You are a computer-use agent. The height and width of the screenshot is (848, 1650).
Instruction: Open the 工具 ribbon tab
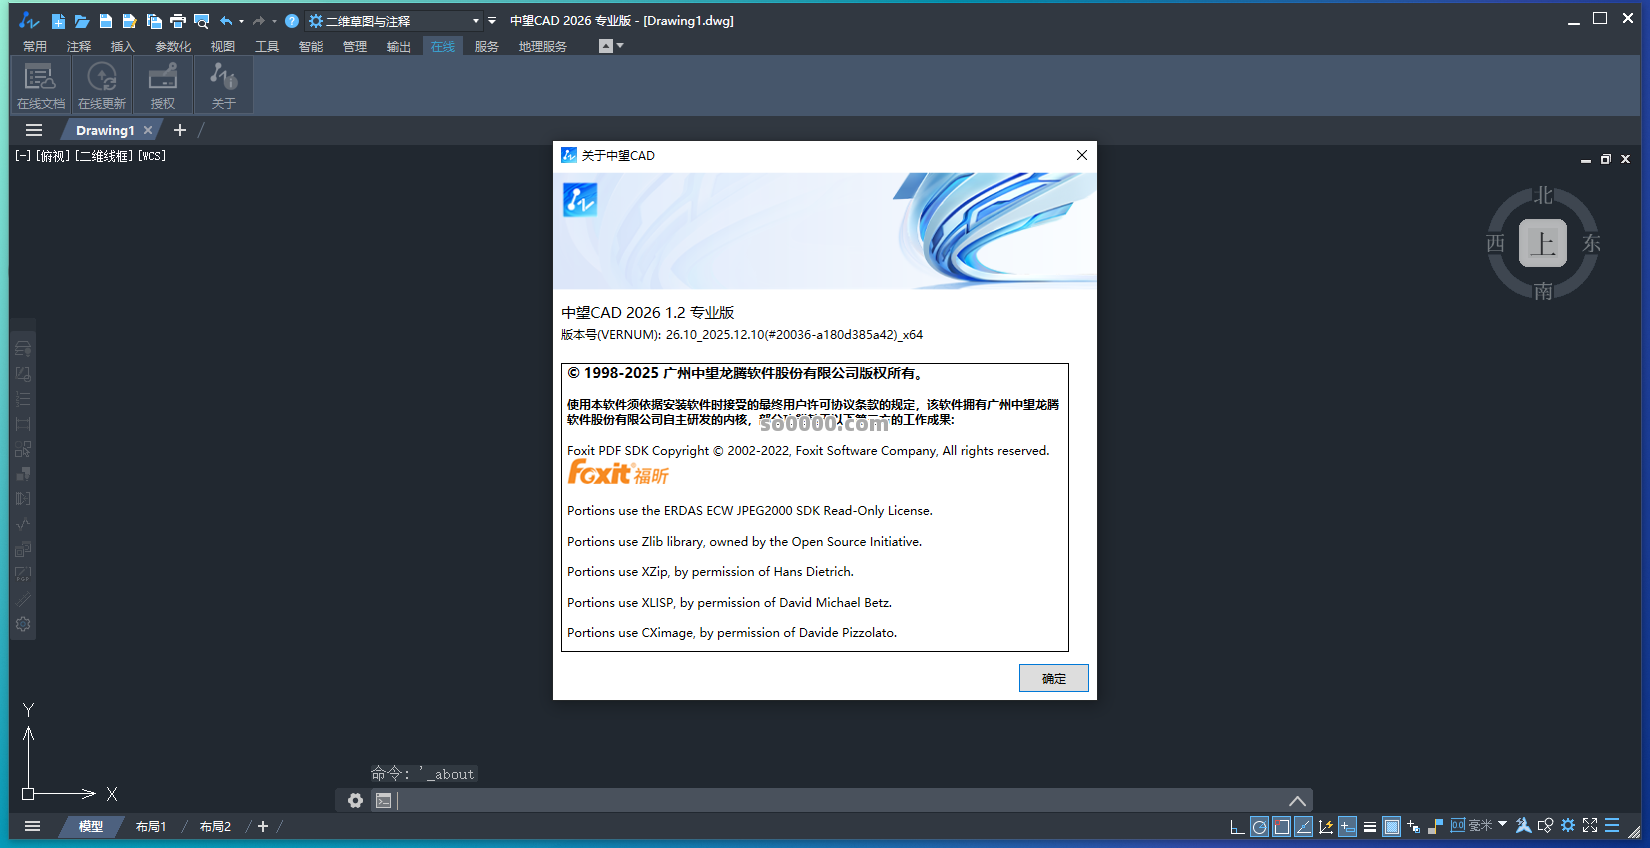coord(267,46)
